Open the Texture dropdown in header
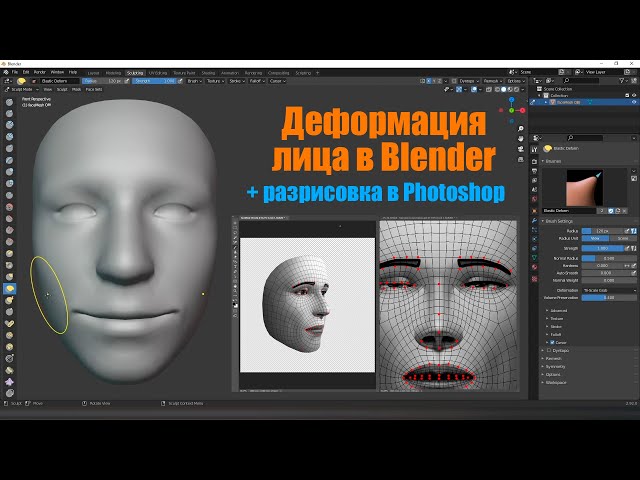The width and height of the screenshot is (640, 480). (x=215, y=81)
